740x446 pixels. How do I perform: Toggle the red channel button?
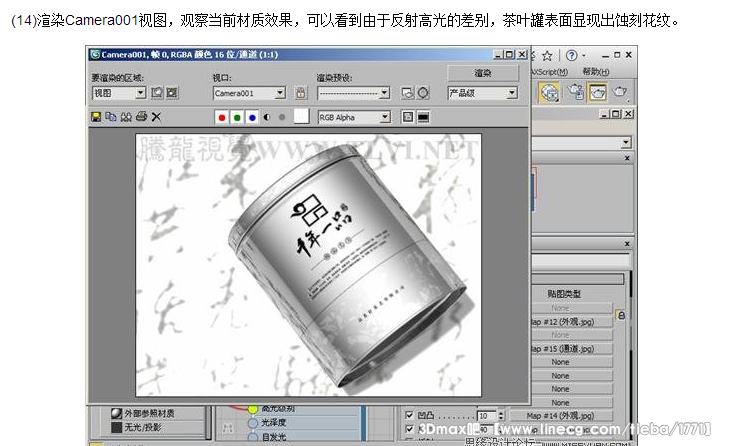[222, 117]
